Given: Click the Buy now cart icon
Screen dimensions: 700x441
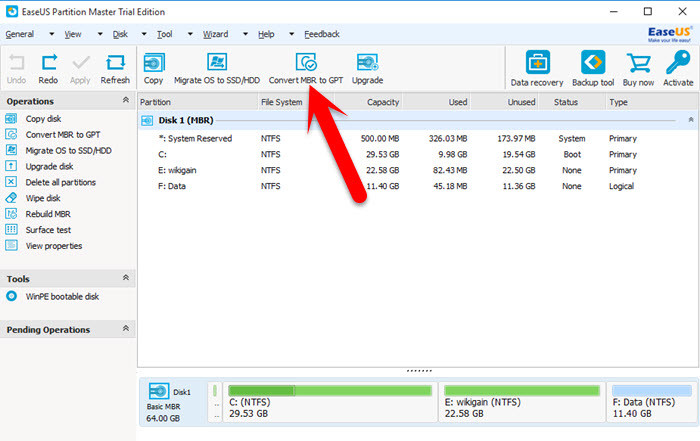Looking at the screenshot, I should [638, 64].
